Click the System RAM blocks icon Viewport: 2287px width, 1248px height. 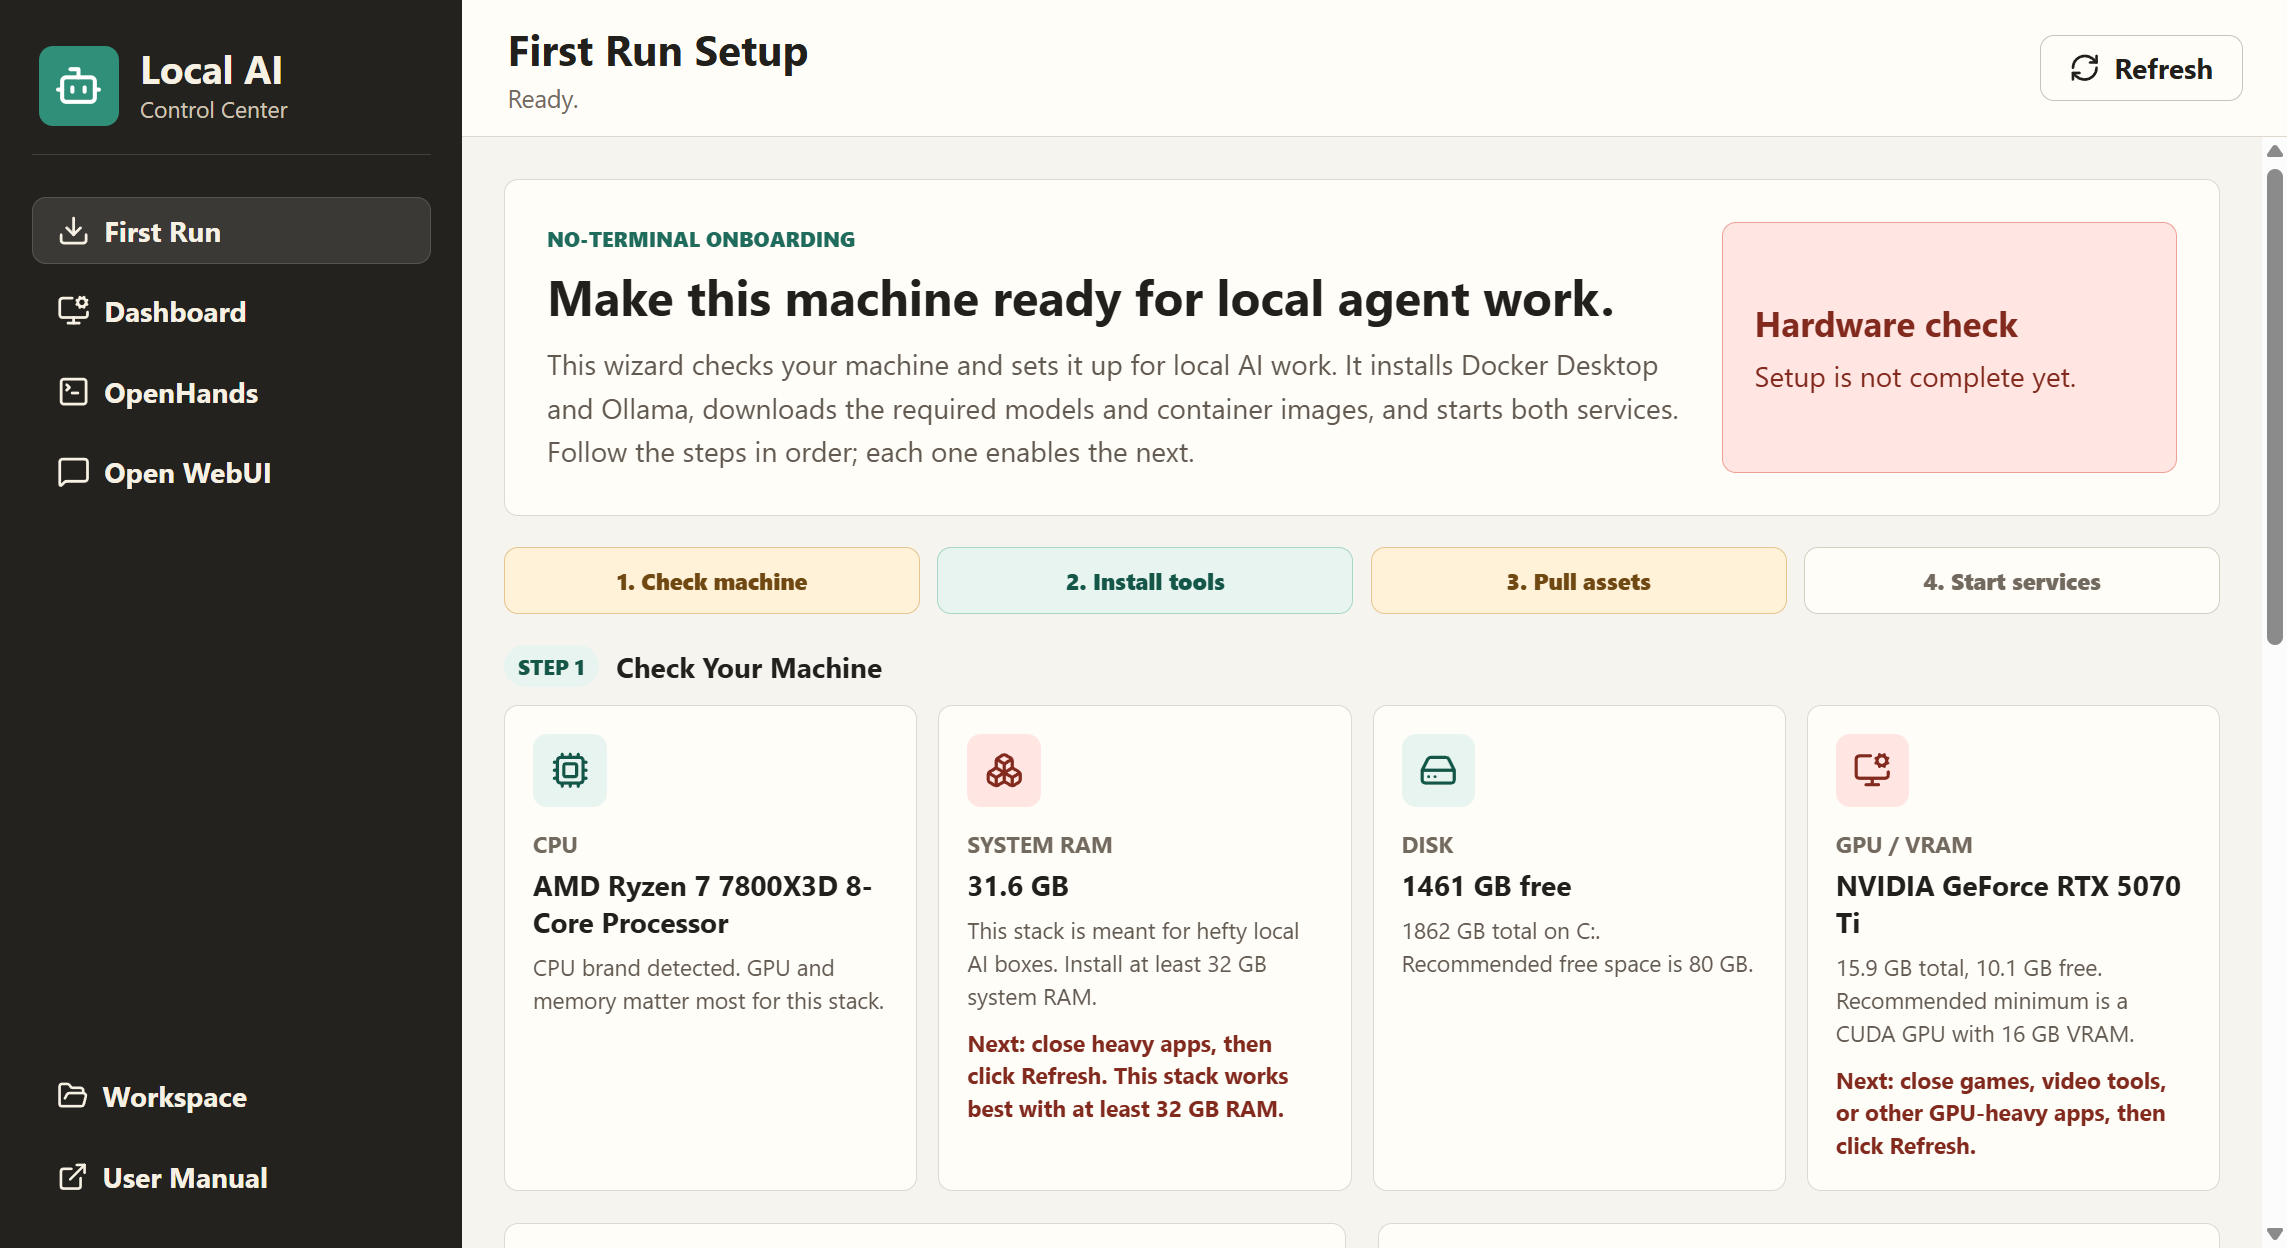pyautogui.click(x=1004, y=770)
